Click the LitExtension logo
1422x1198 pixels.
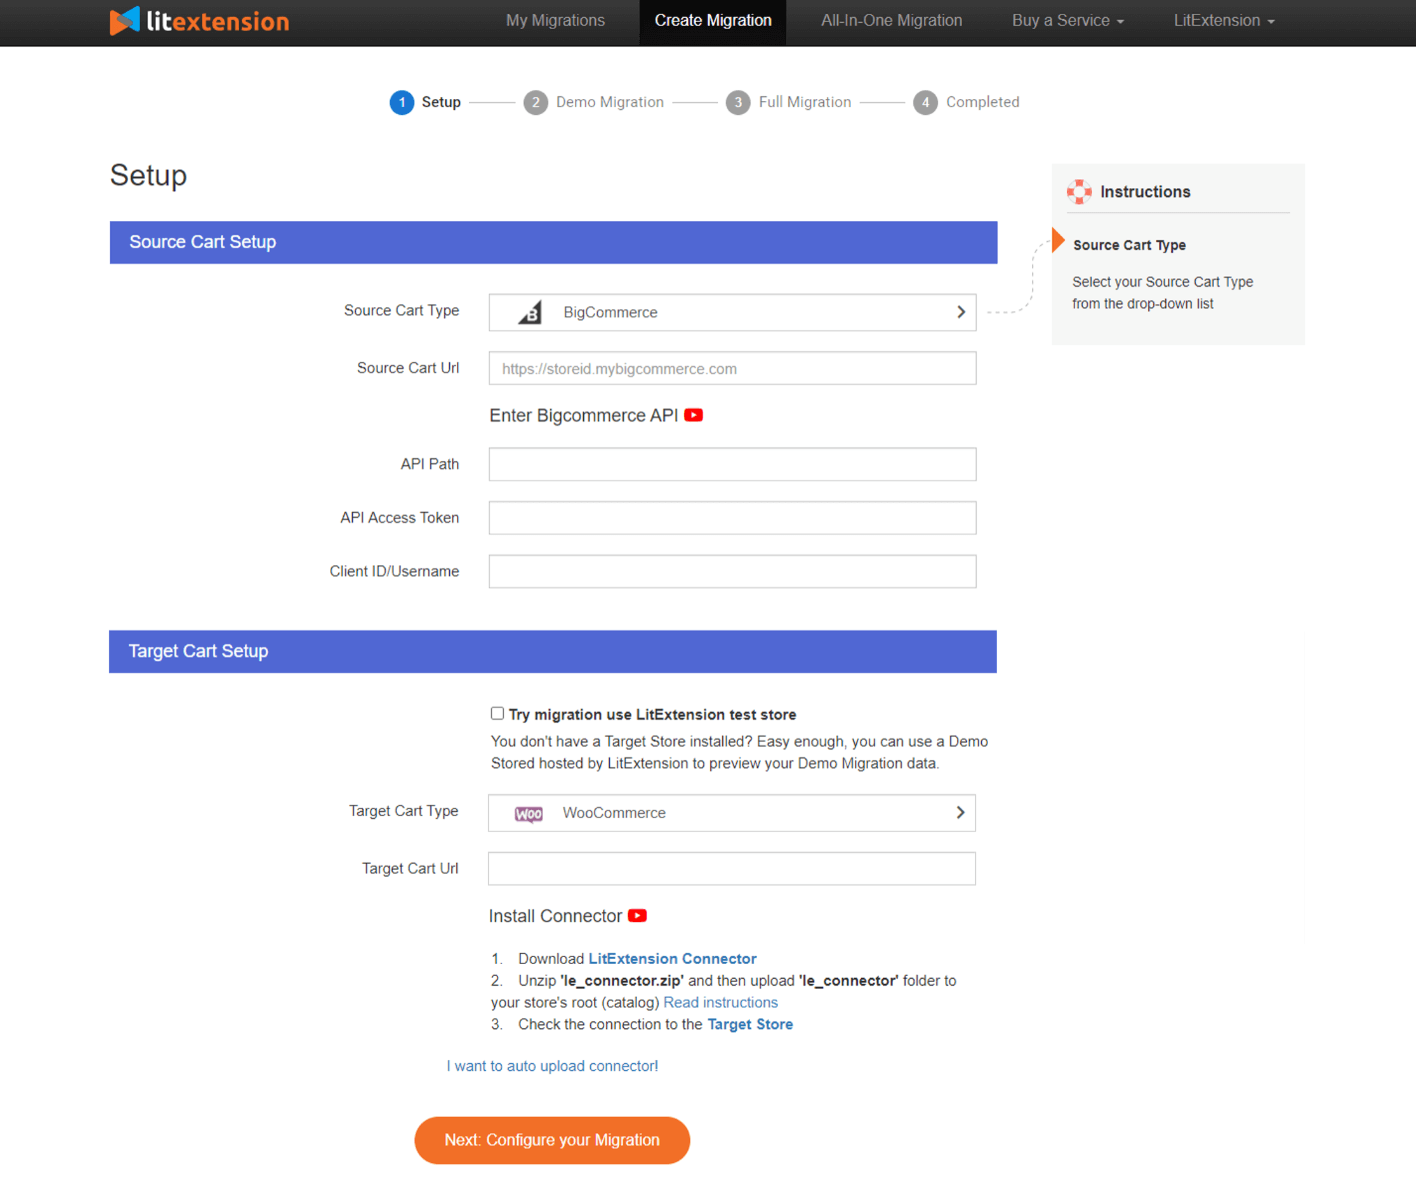199,21
